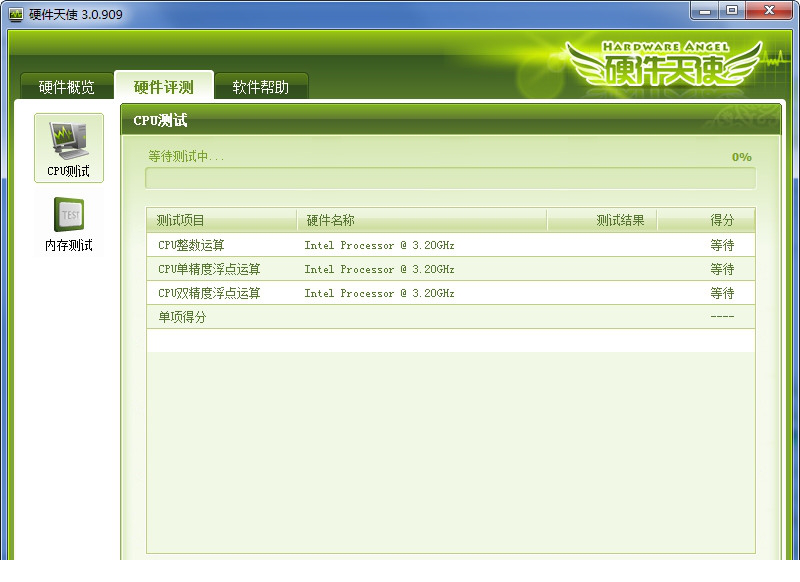Select the CPU测试 computer icon

(x=69, y=148)
